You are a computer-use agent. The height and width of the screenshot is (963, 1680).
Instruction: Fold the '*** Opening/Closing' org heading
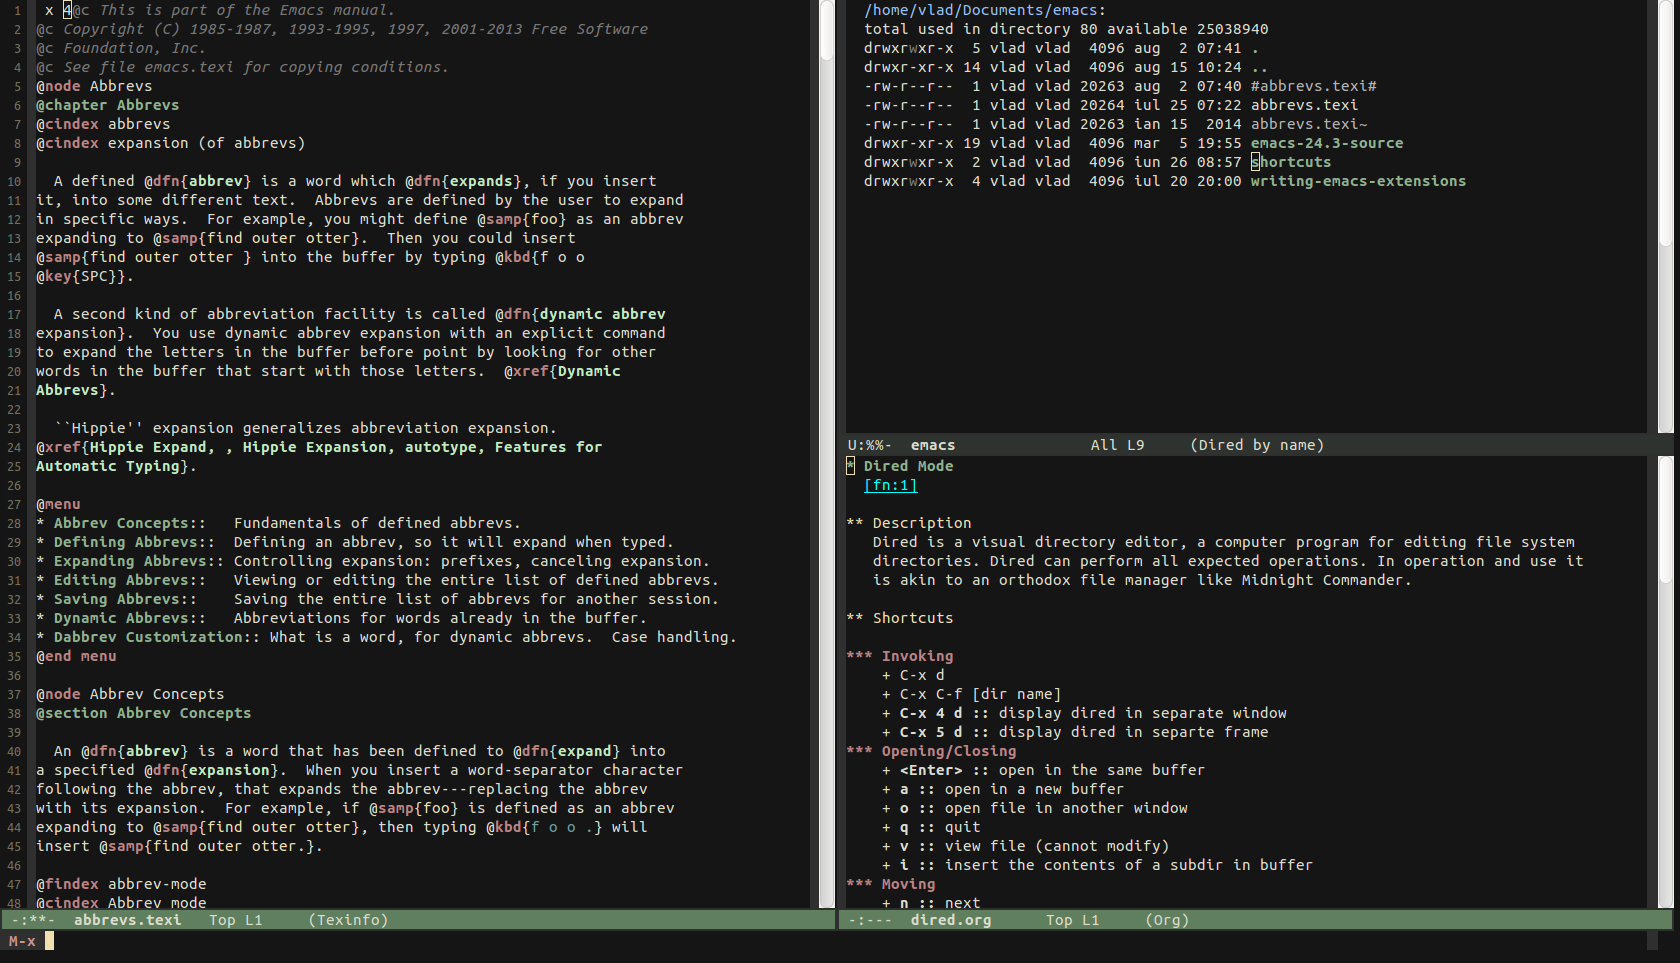coord(931,751)
